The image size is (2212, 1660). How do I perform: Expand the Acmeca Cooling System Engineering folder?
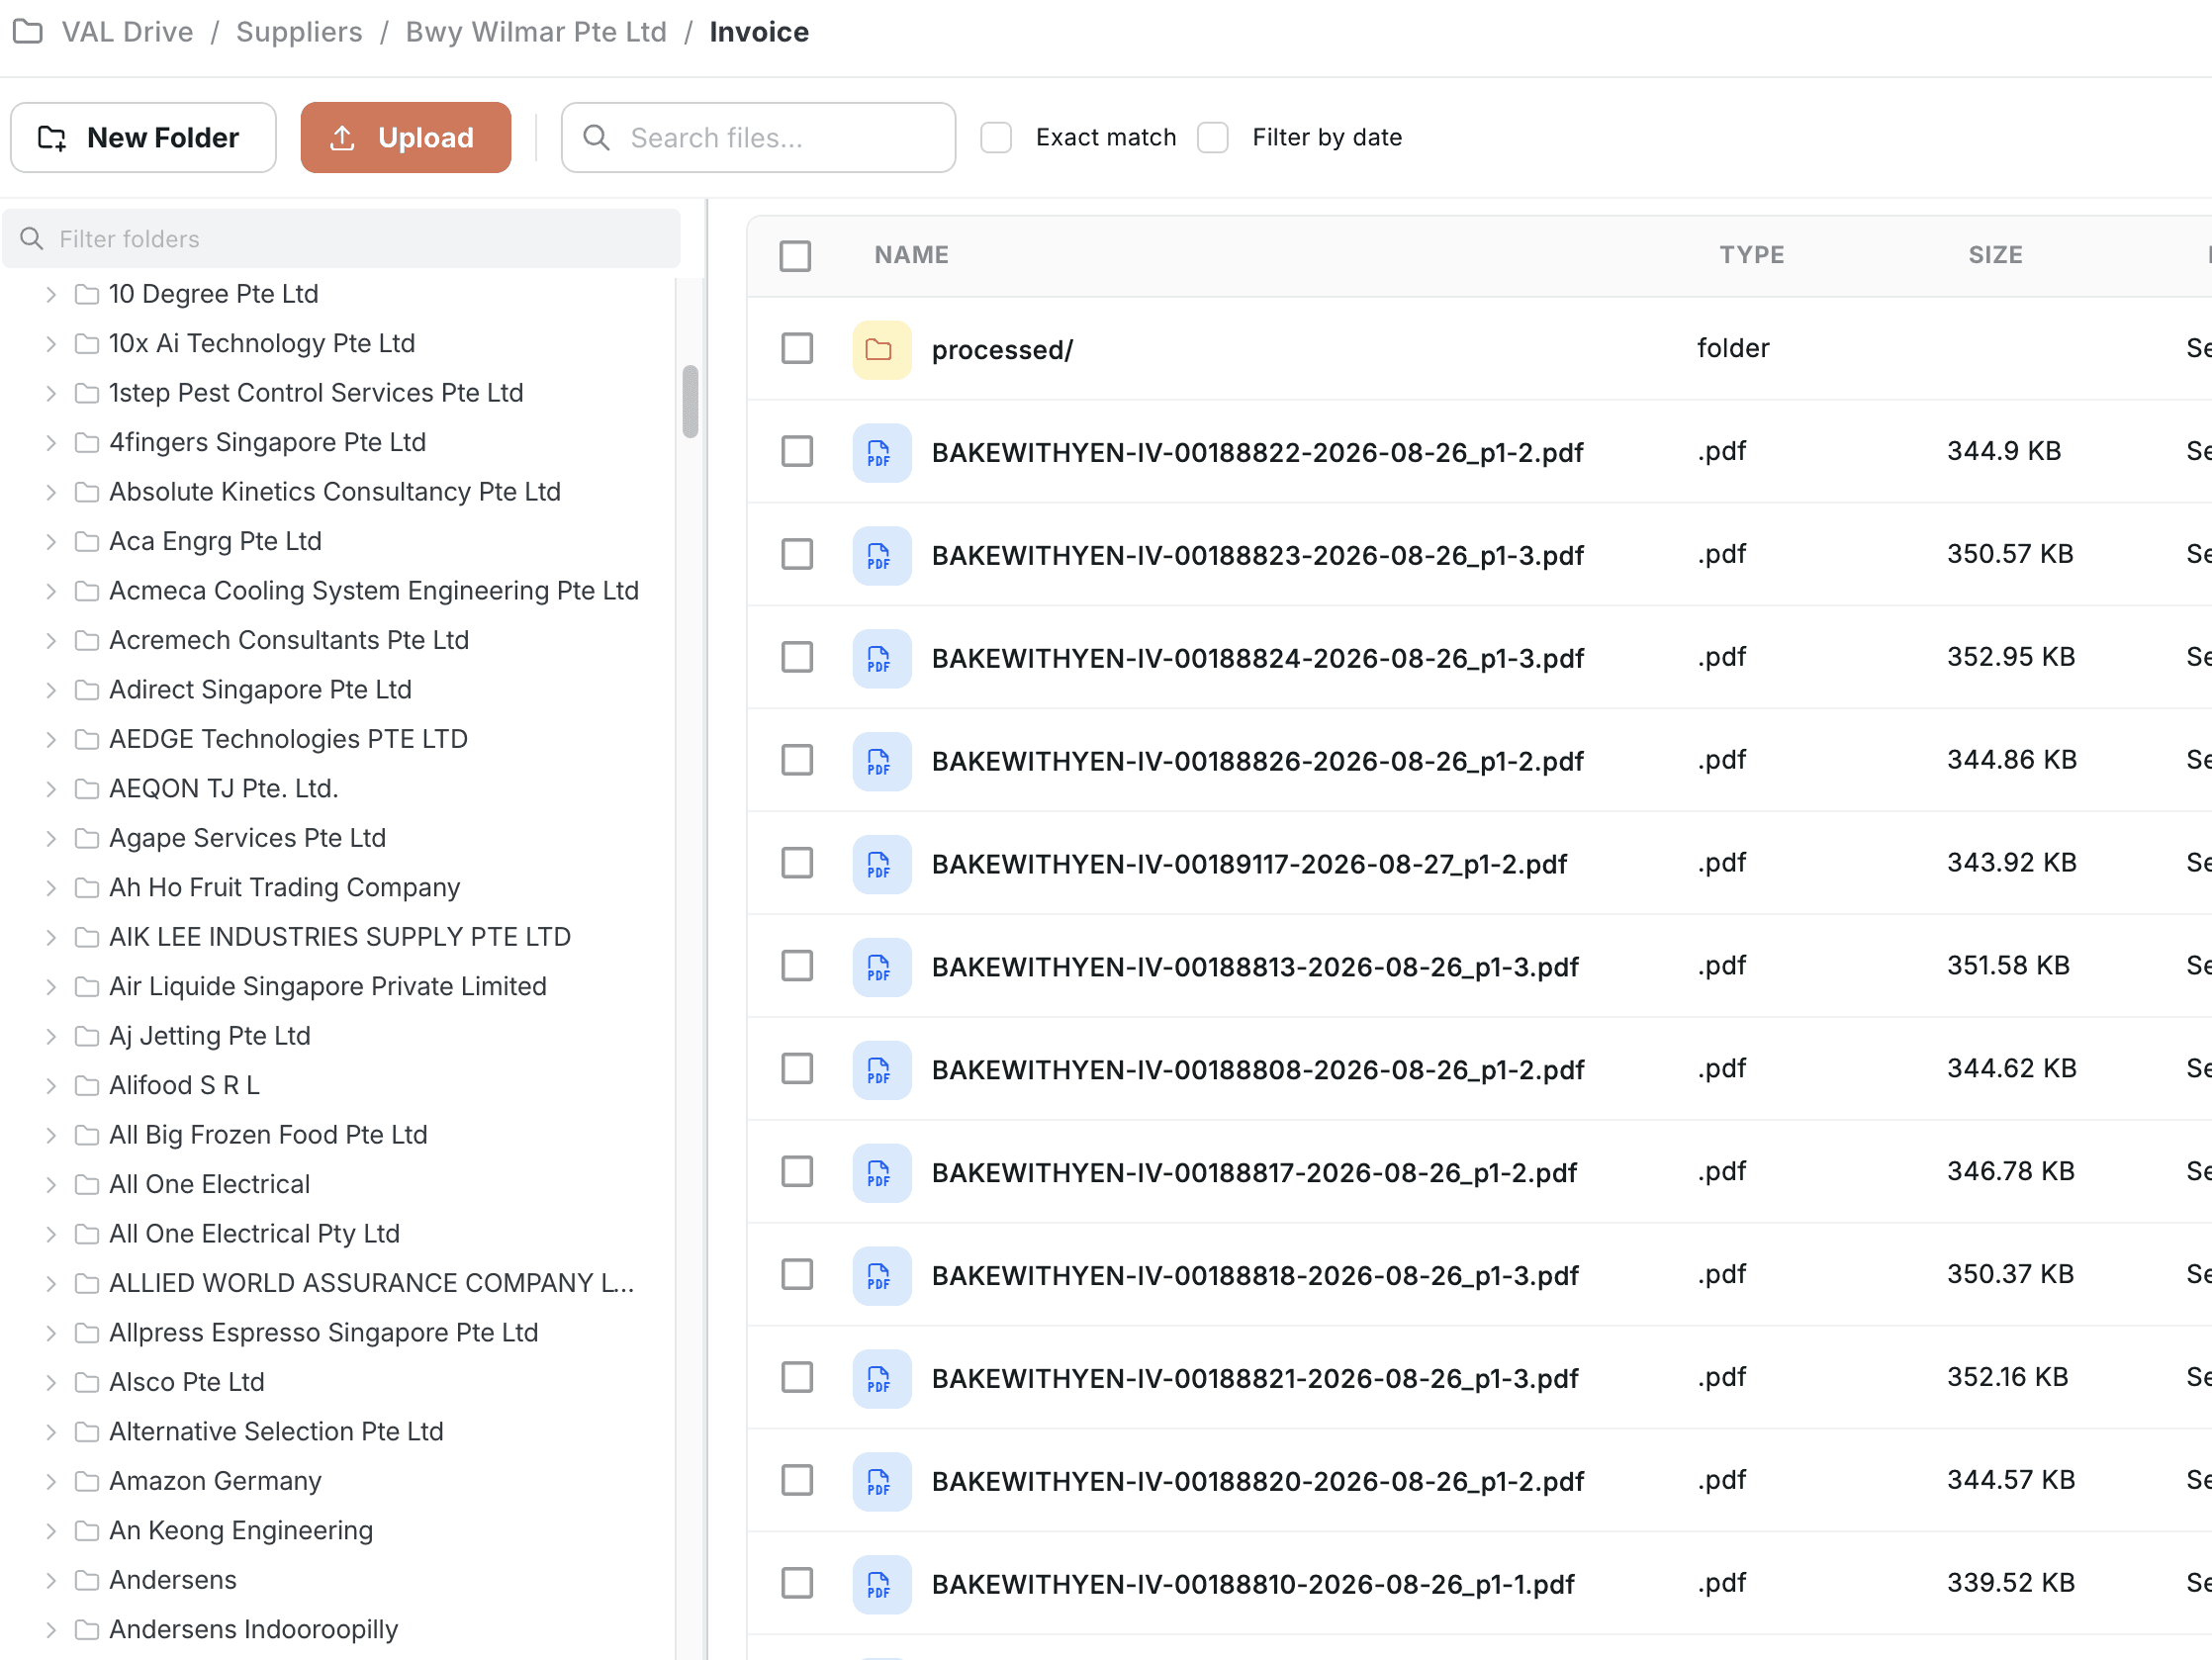point(51,591)
